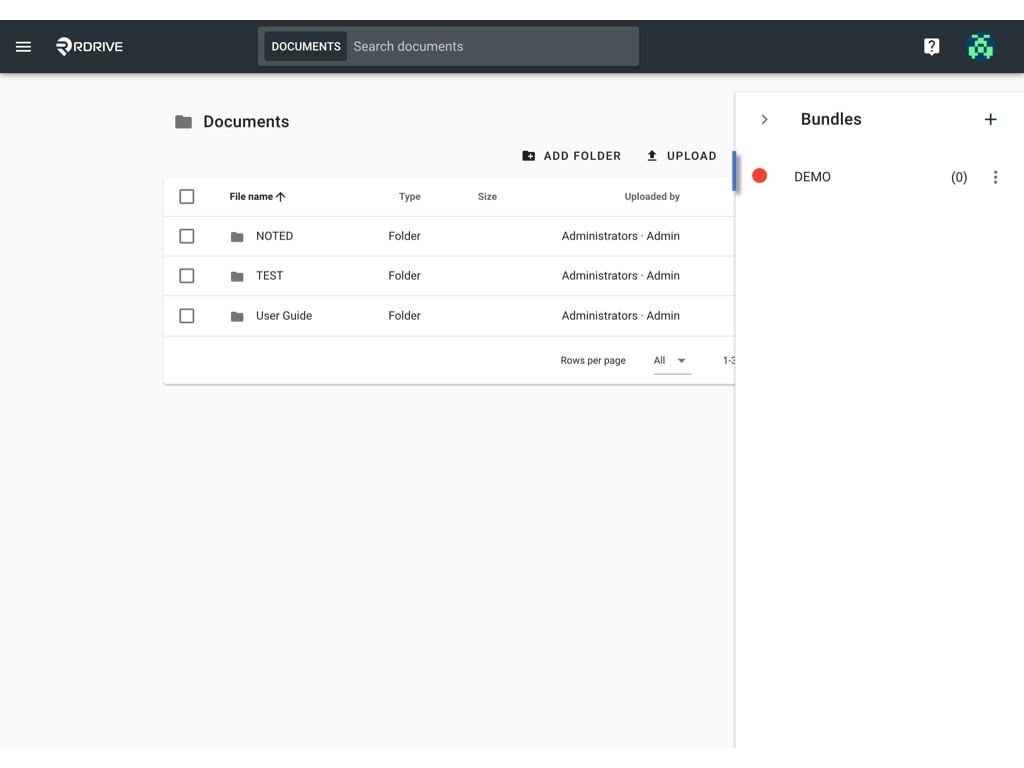Open the User Guide folder
This screenshot has width=1024, height=768.
click(x=284, y=315)
